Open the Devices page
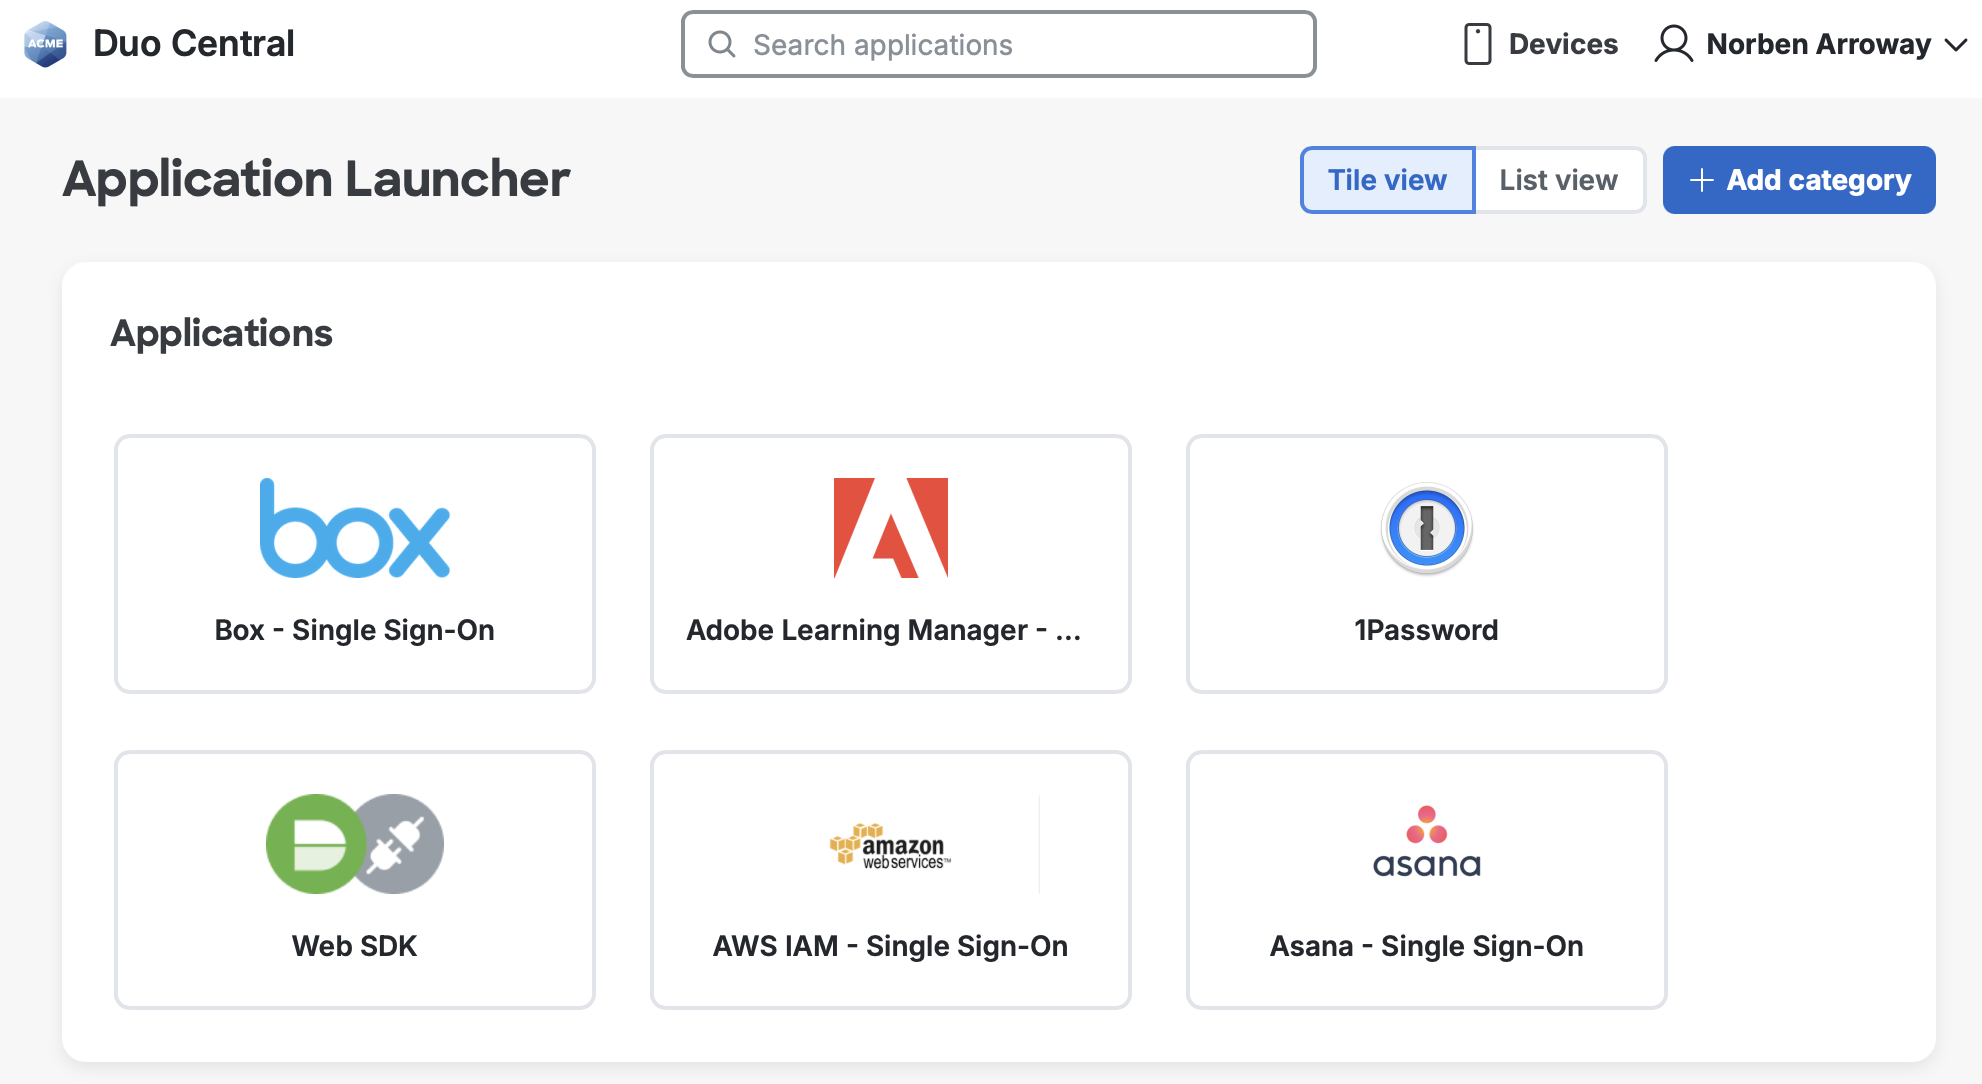The width and height of the screenshot is (1982, 1084). tap(1562, 44)
